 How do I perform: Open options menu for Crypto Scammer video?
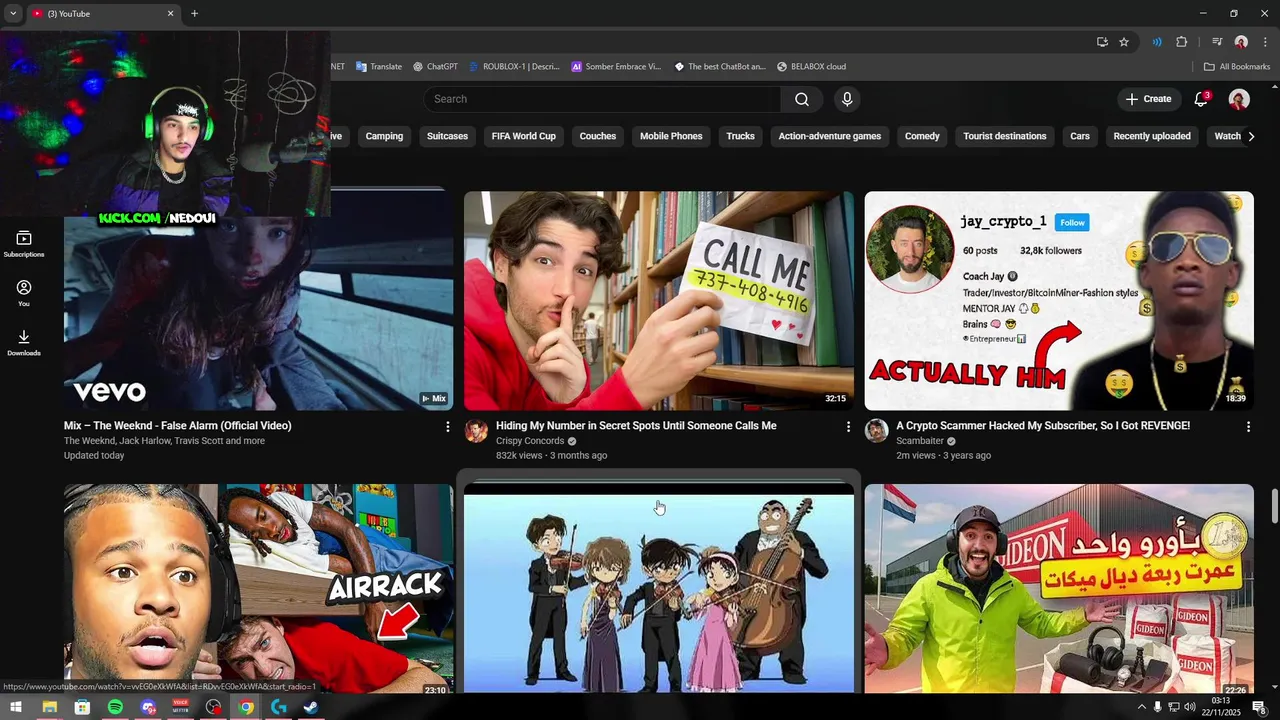click(1248, 427)
